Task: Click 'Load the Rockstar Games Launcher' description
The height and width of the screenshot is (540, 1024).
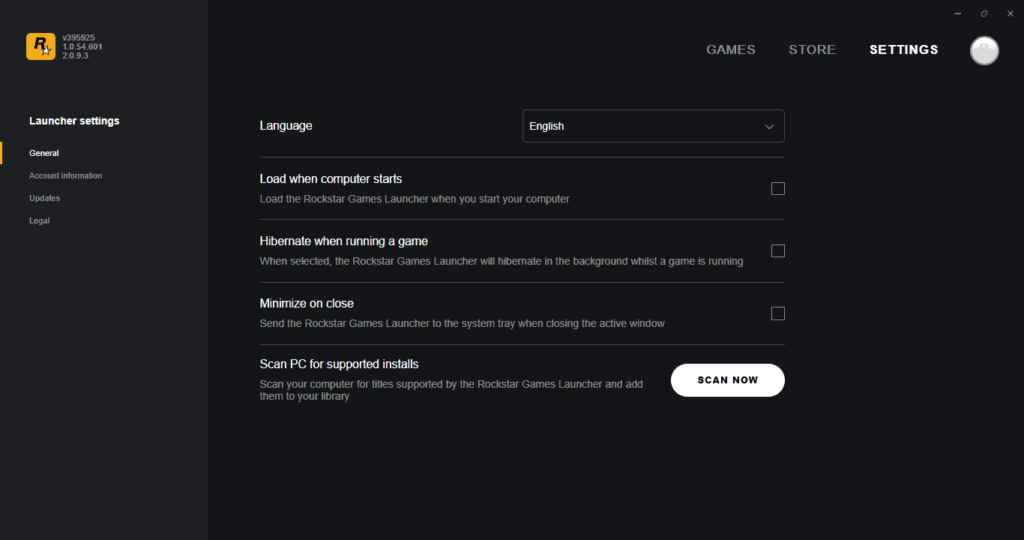Action: (x=414, y=199)
